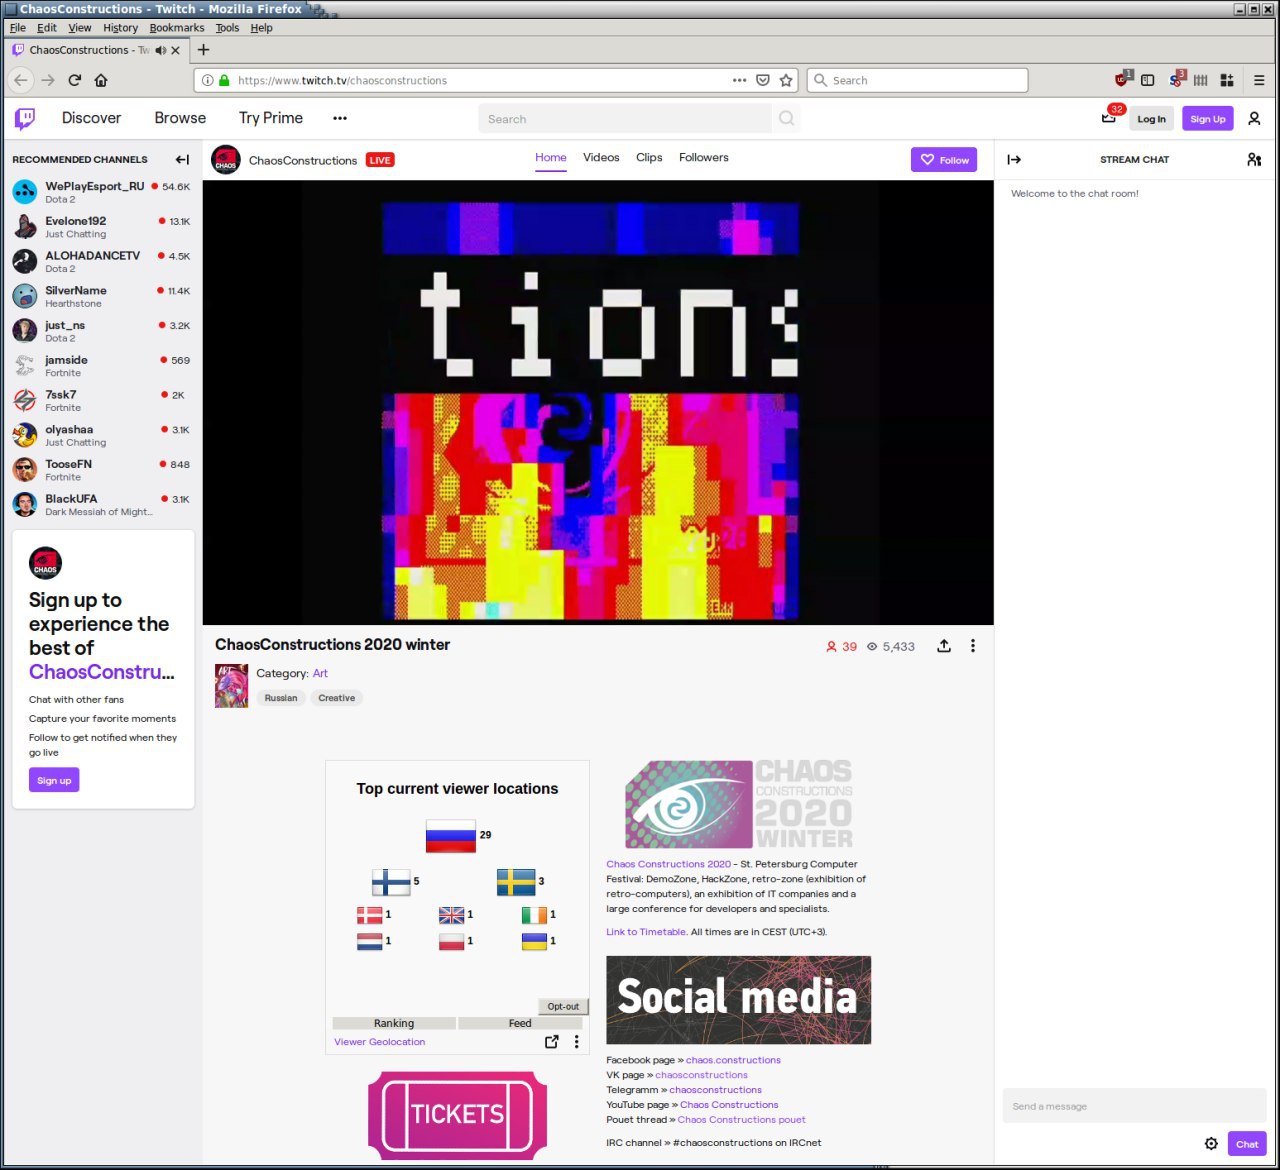The height and width of the screenshot is (1170, 1280).
Task: Reload the page in Firefox
Action: click(x=74, y=80)
